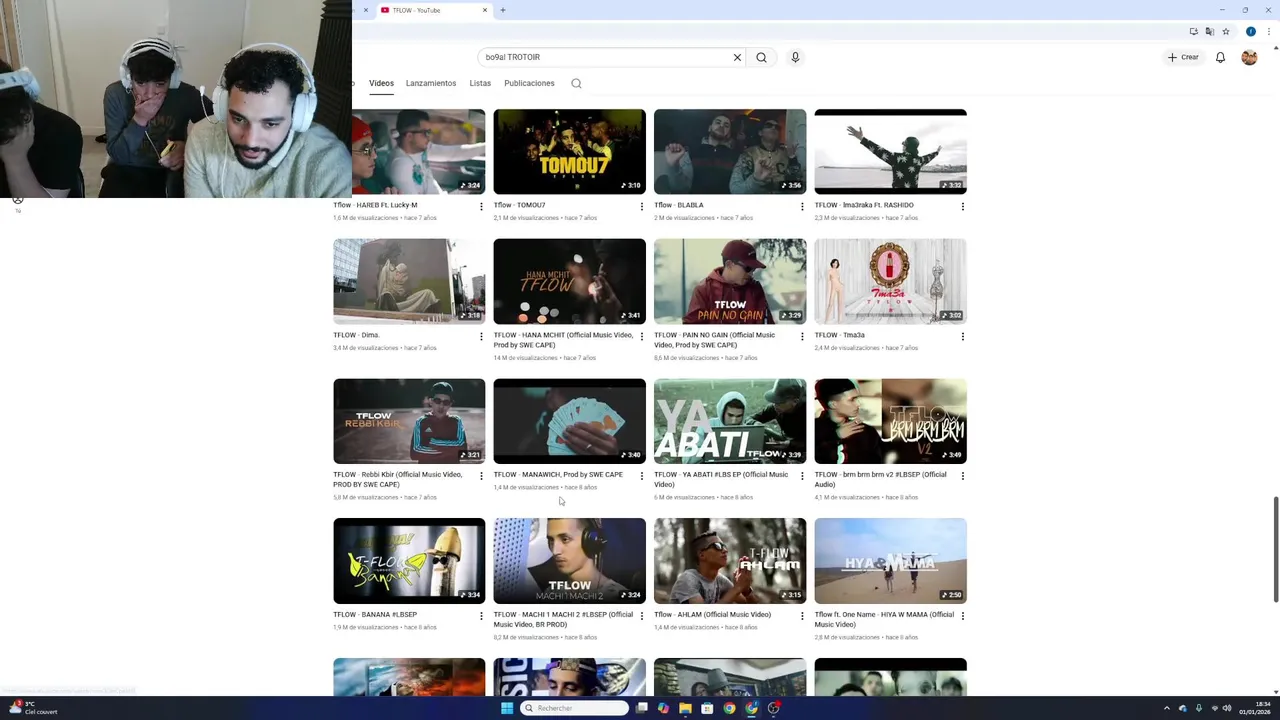Open the HANA MCHIT video thumbnail
The height and width of the screenshot is (720, 1280).
point(569,281)
